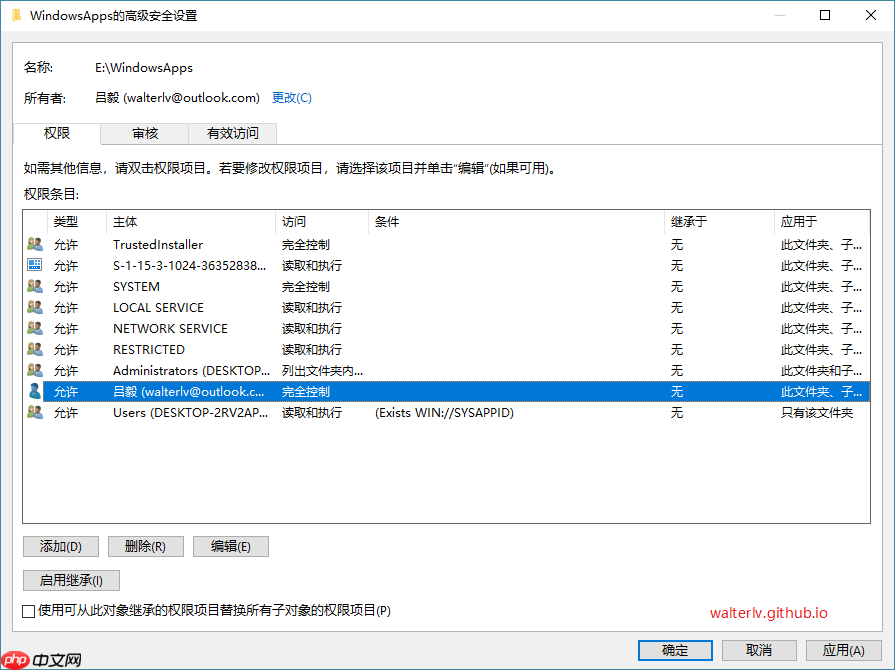Viewport: 895px width, 670px height.
Task: Visit the walterlv.github.io link
Action: (769, 613)
